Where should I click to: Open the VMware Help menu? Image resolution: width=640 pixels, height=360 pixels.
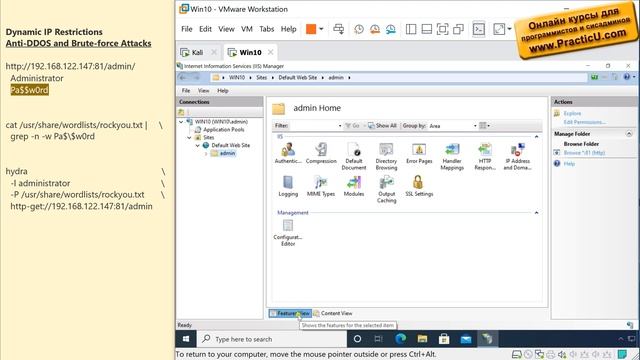click(288, 29)
